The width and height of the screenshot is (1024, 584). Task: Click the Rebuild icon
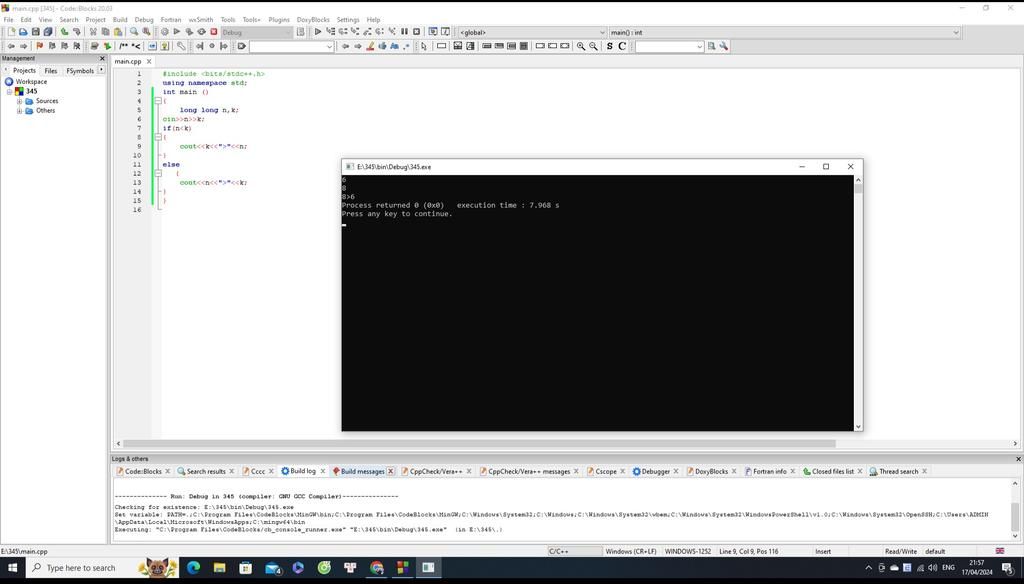(x=201, y=31)
